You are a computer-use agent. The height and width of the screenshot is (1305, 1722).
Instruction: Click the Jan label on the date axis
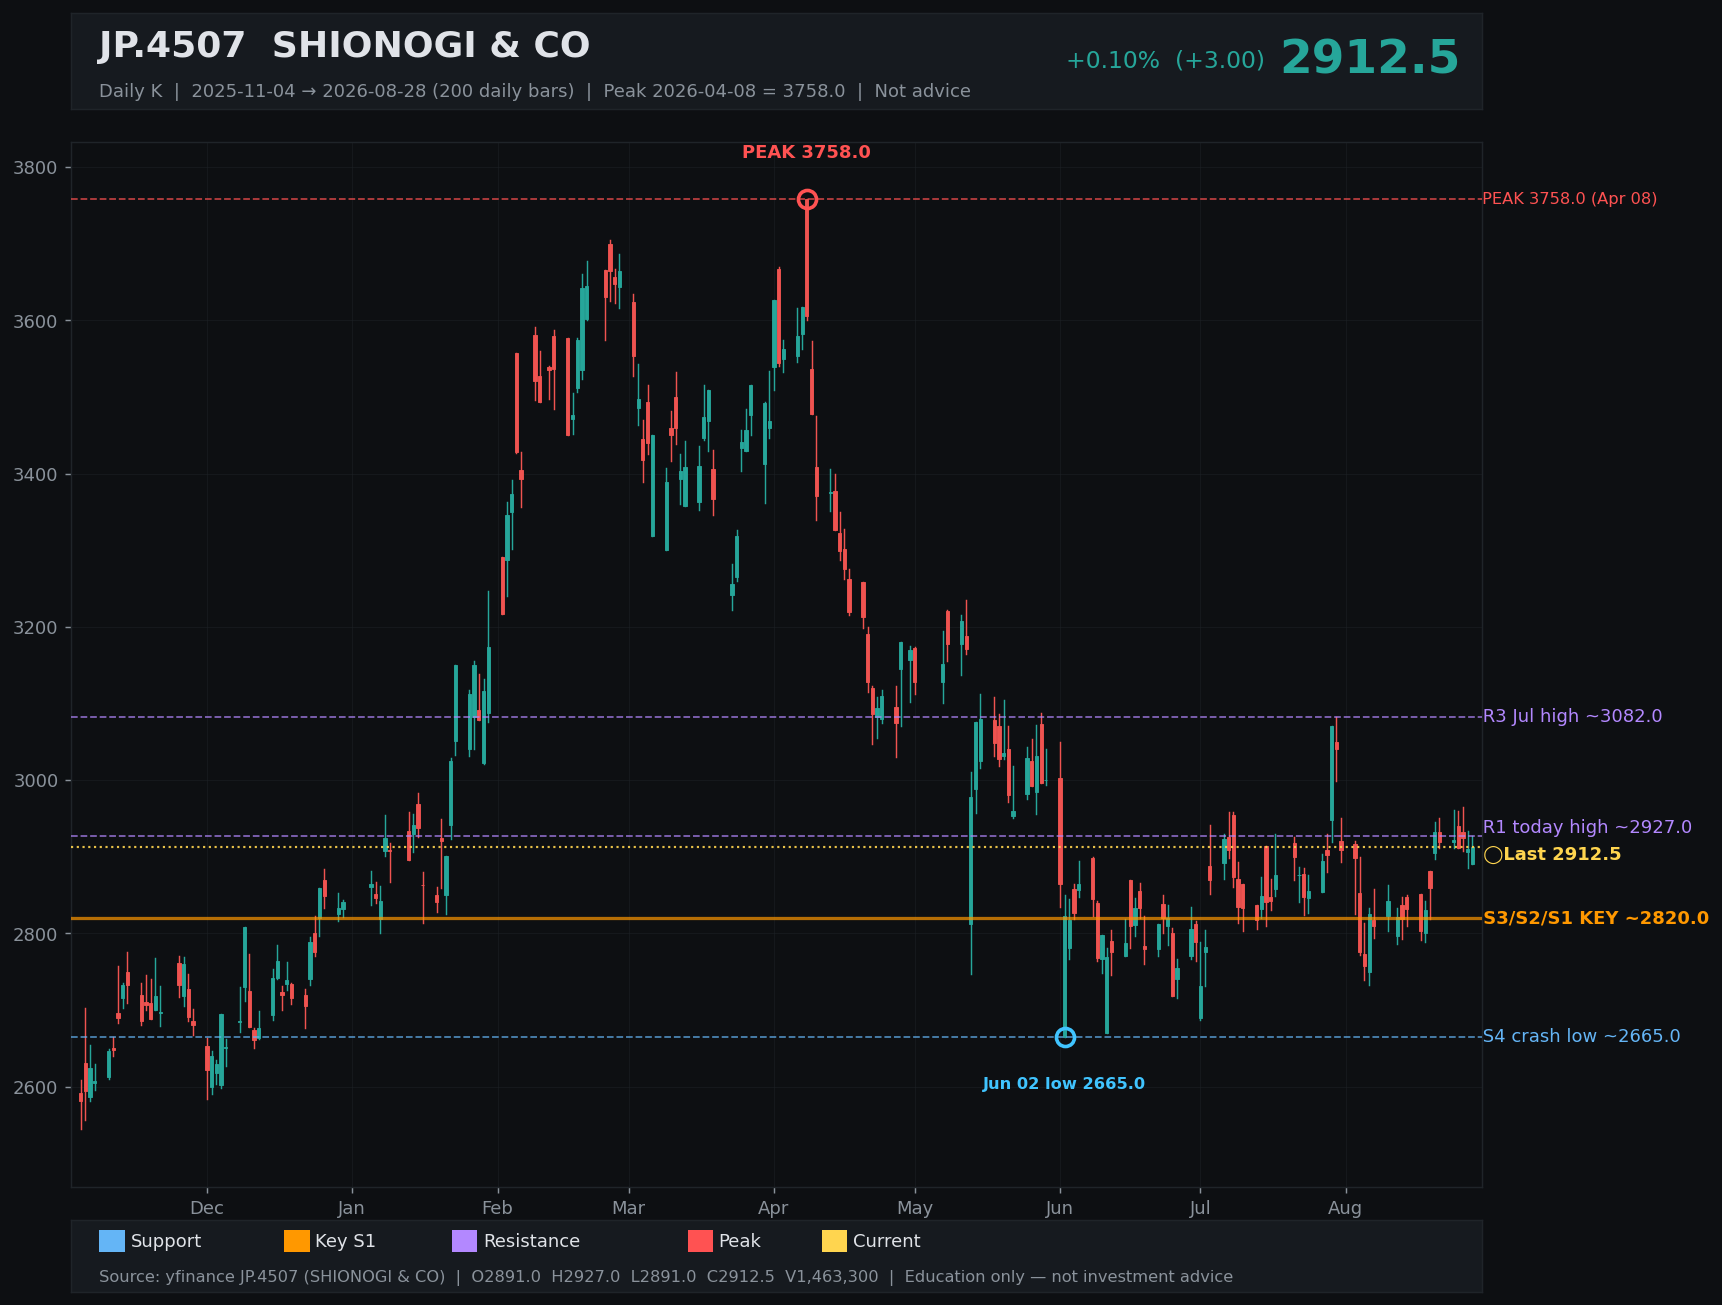351,1208
